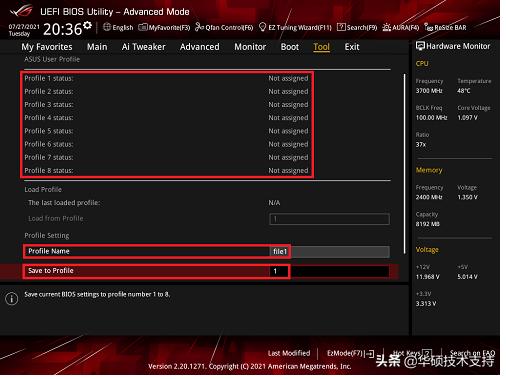Click the ASUS User Profile heading
The image size is (506, 379).
52,59
